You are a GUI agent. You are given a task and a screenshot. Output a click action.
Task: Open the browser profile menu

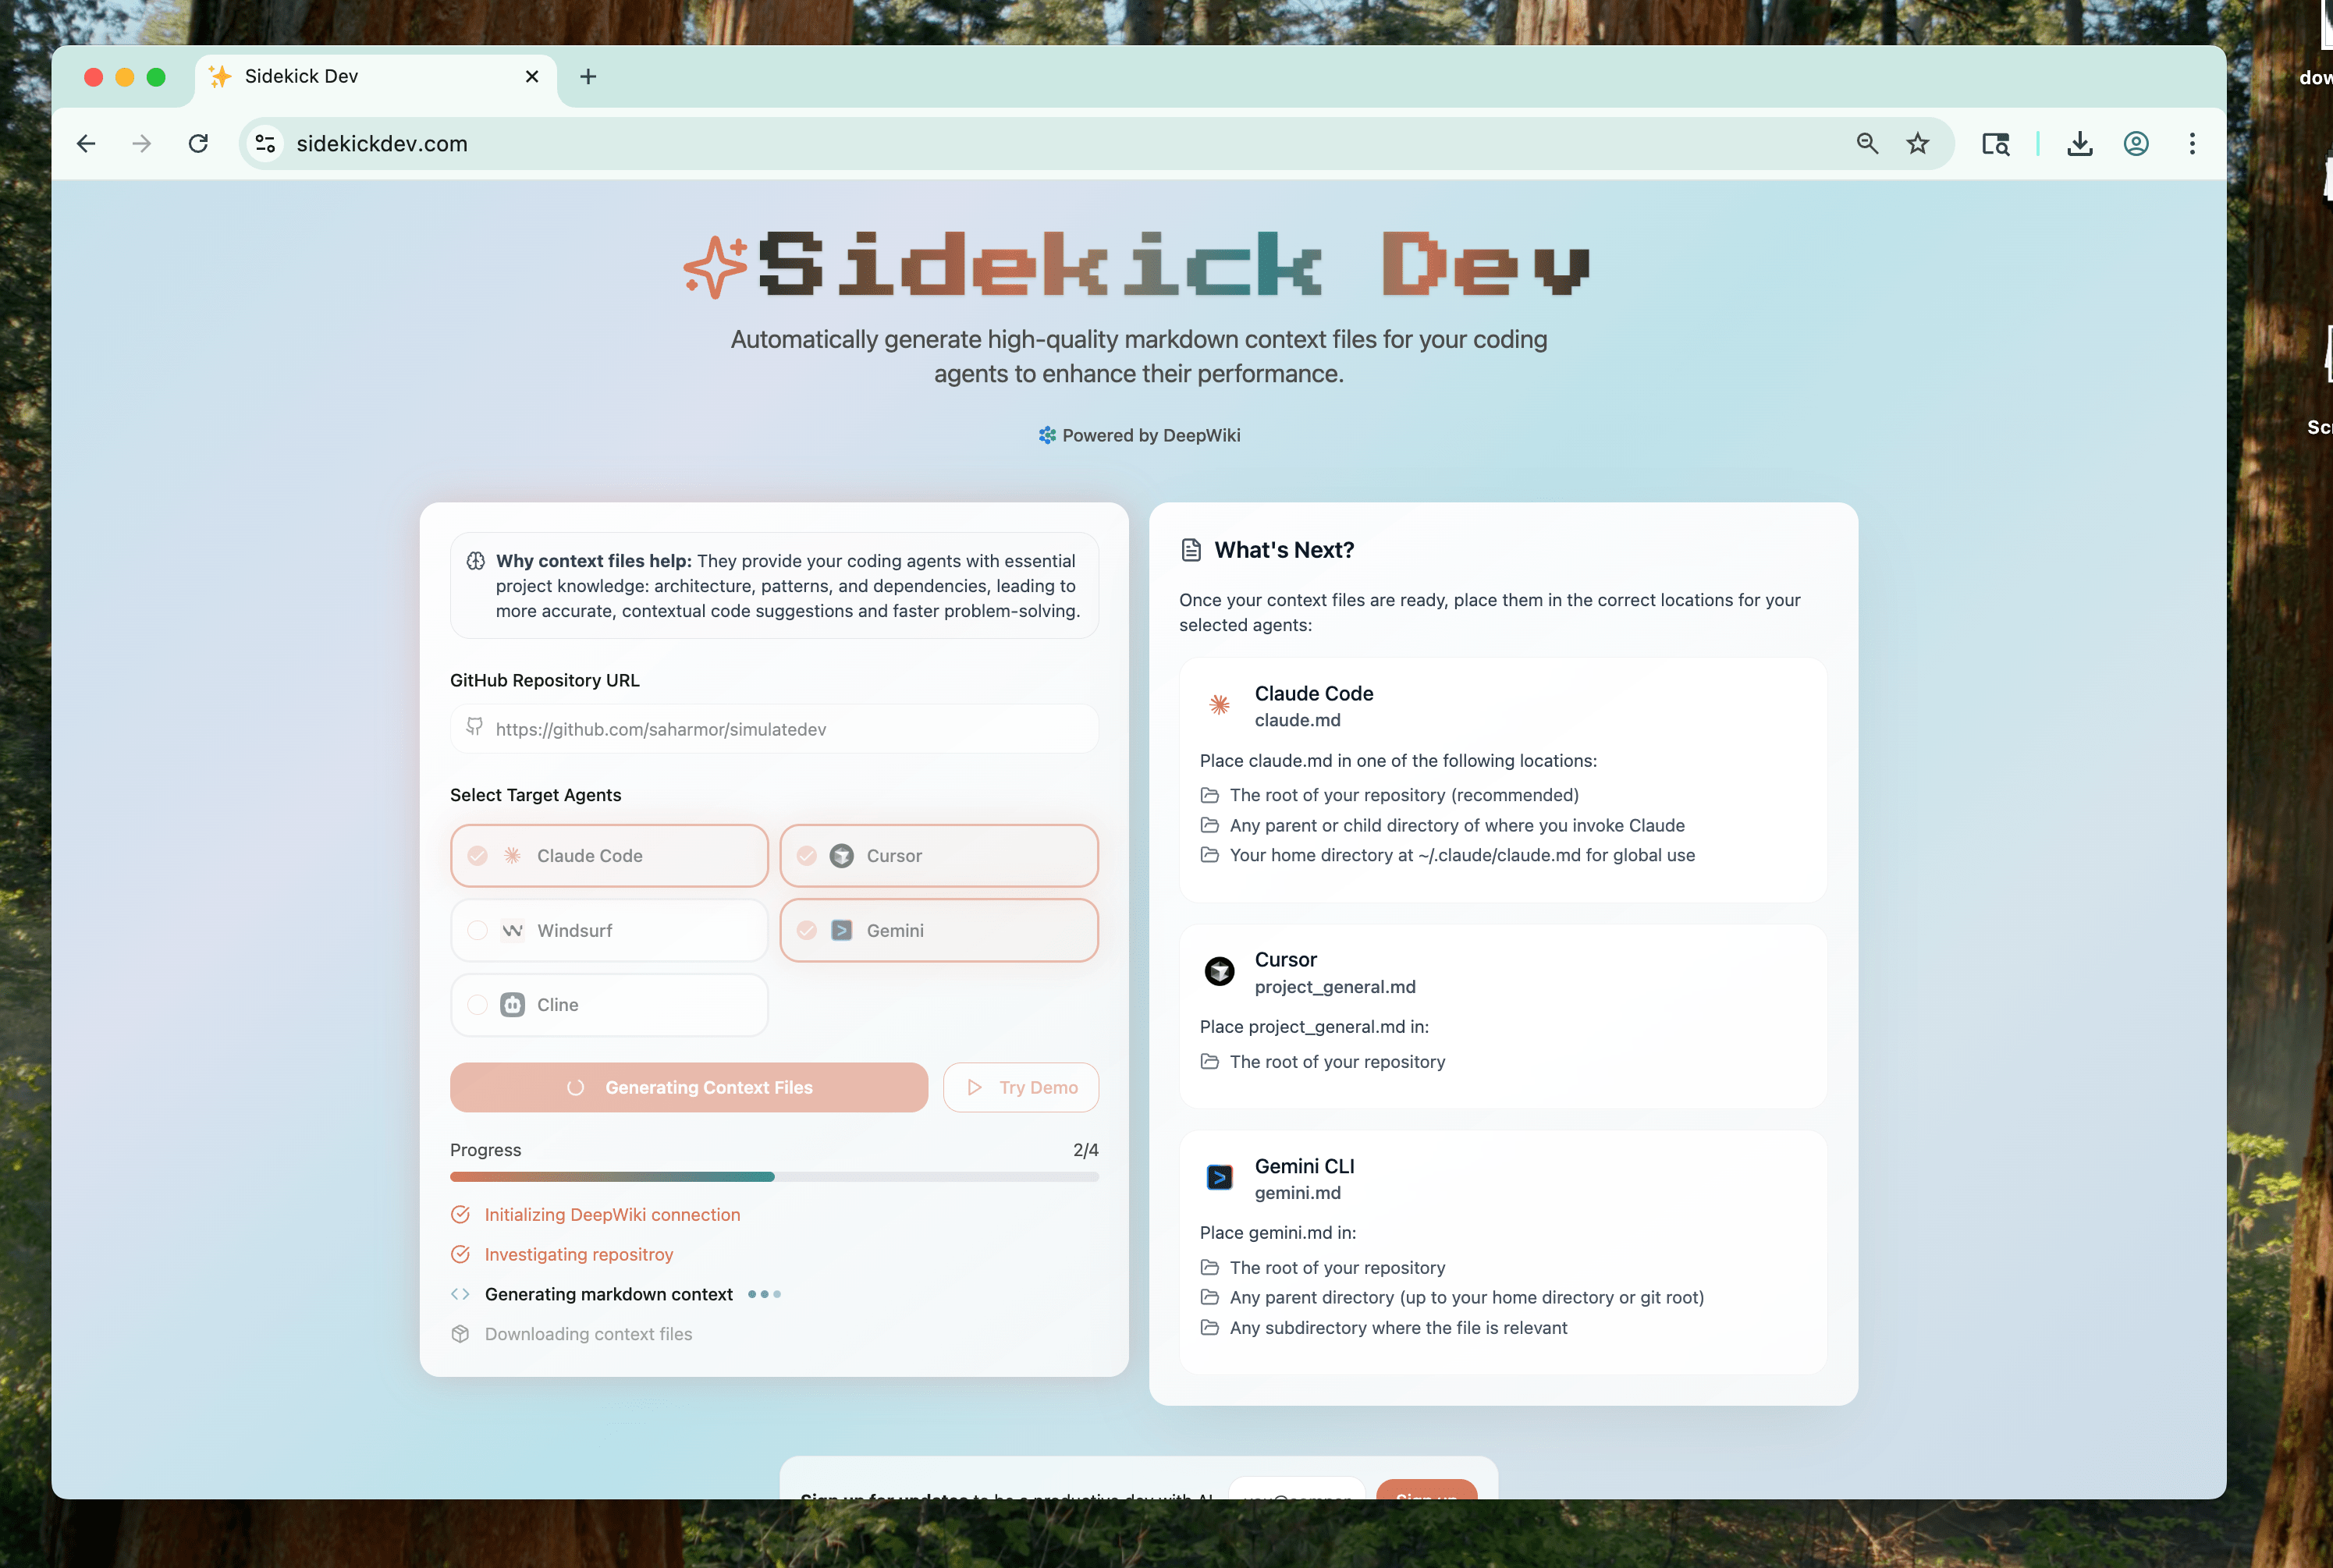point(2135,143)
